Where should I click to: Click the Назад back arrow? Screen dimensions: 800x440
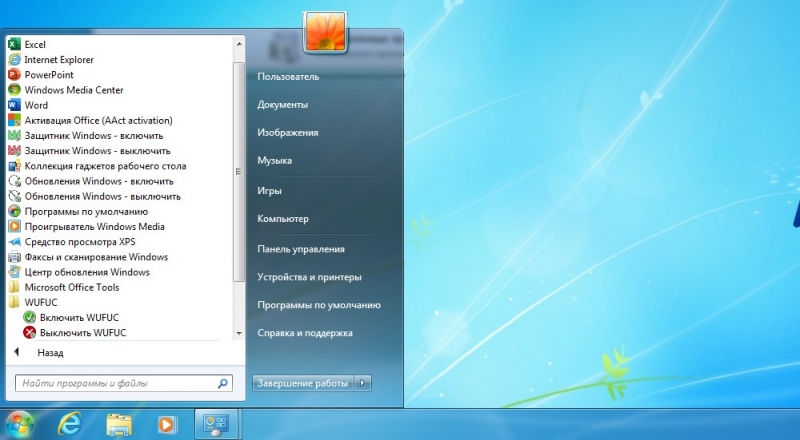point(16,352)
